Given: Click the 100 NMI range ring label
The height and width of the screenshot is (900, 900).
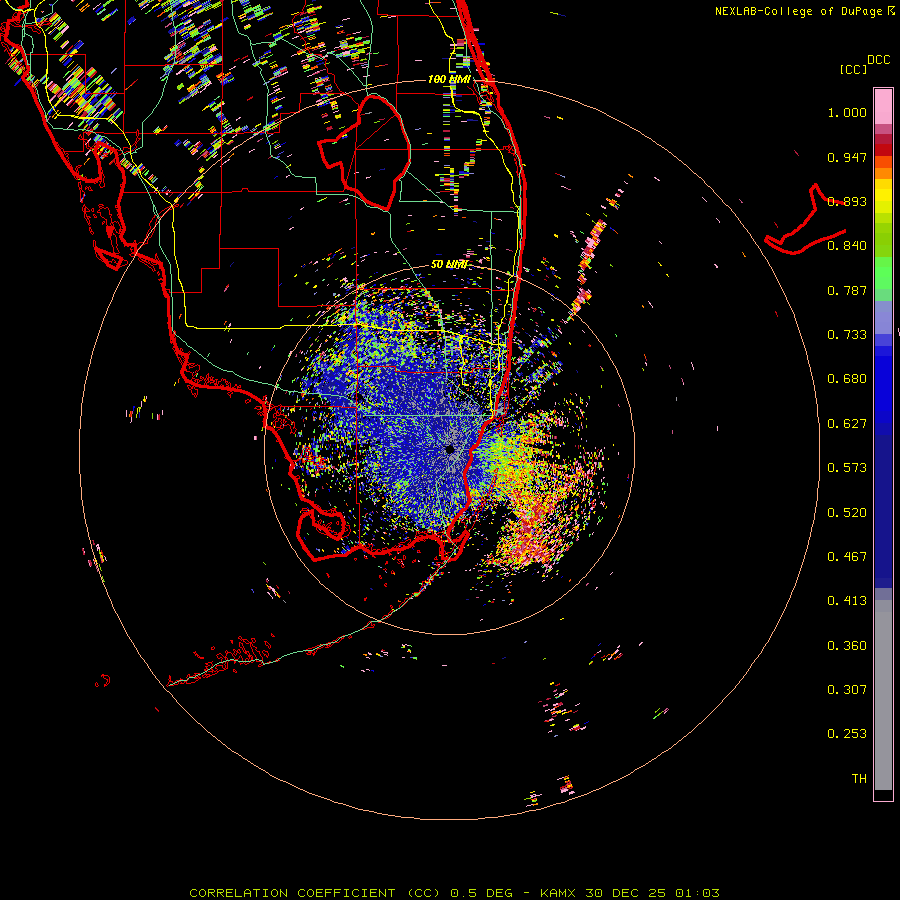Looking at the screenshot, I should 449,79.
